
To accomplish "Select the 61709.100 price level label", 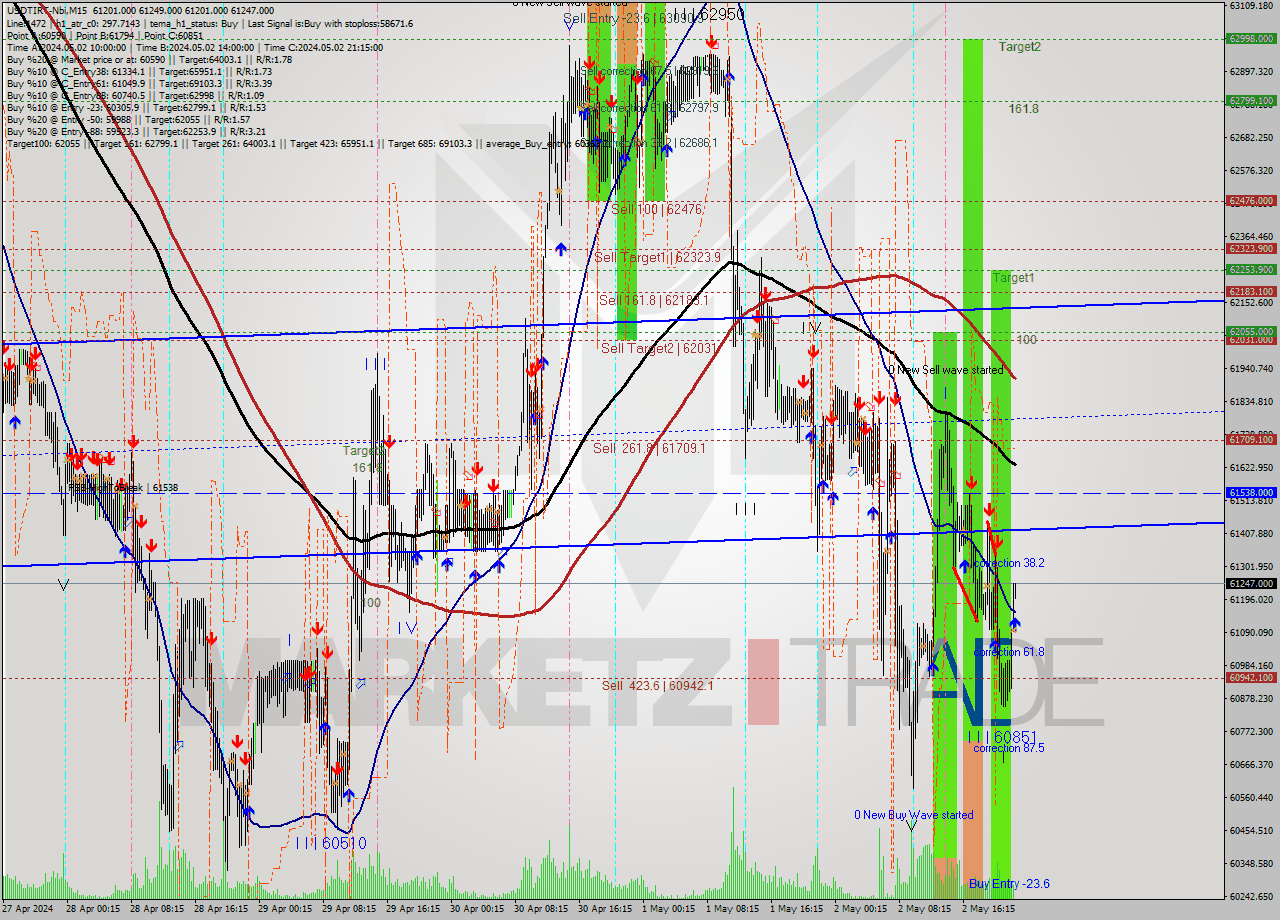I will [1250, 439].
